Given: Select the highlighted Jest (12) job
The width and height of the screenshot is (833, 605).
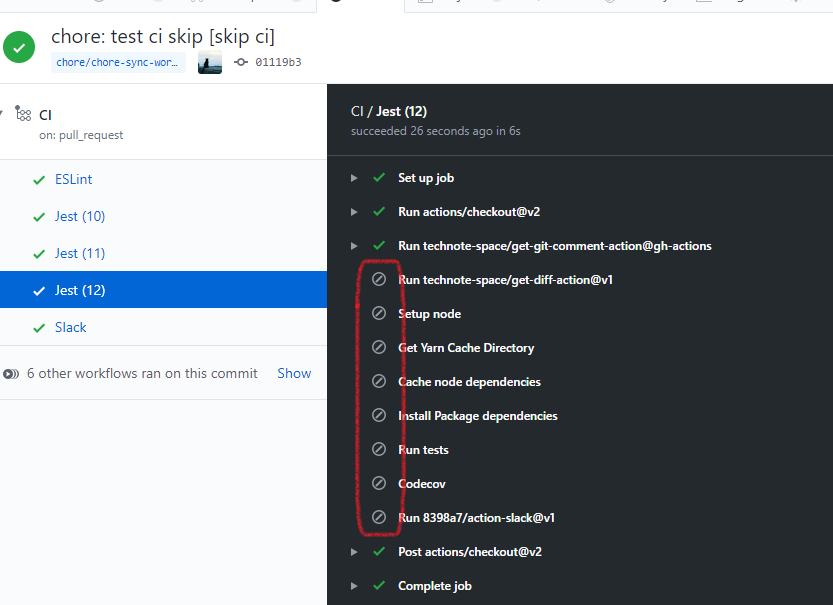Looking at the screenshot, I should pyautogui.click(x=163, y=290).
